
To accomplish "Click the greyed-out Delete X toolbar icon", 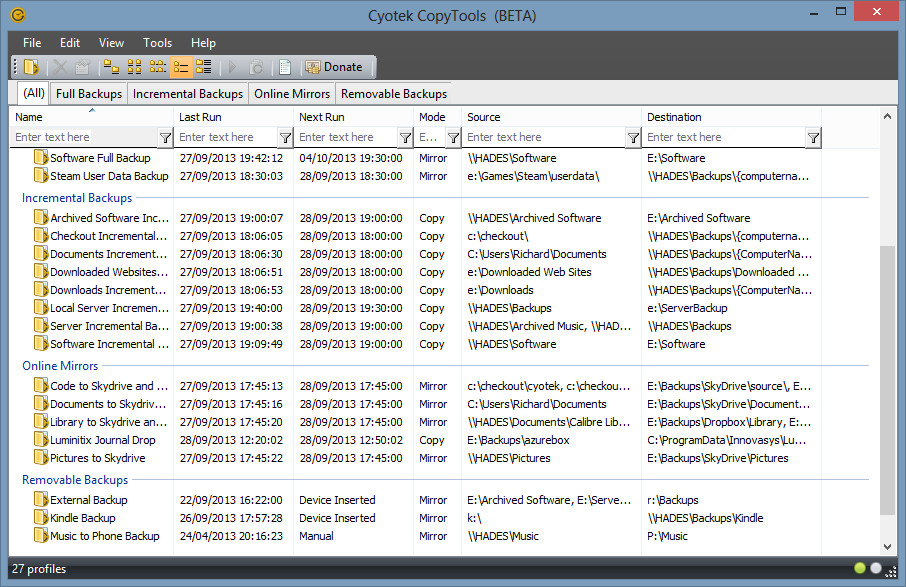I will click(x=60, y=67).
